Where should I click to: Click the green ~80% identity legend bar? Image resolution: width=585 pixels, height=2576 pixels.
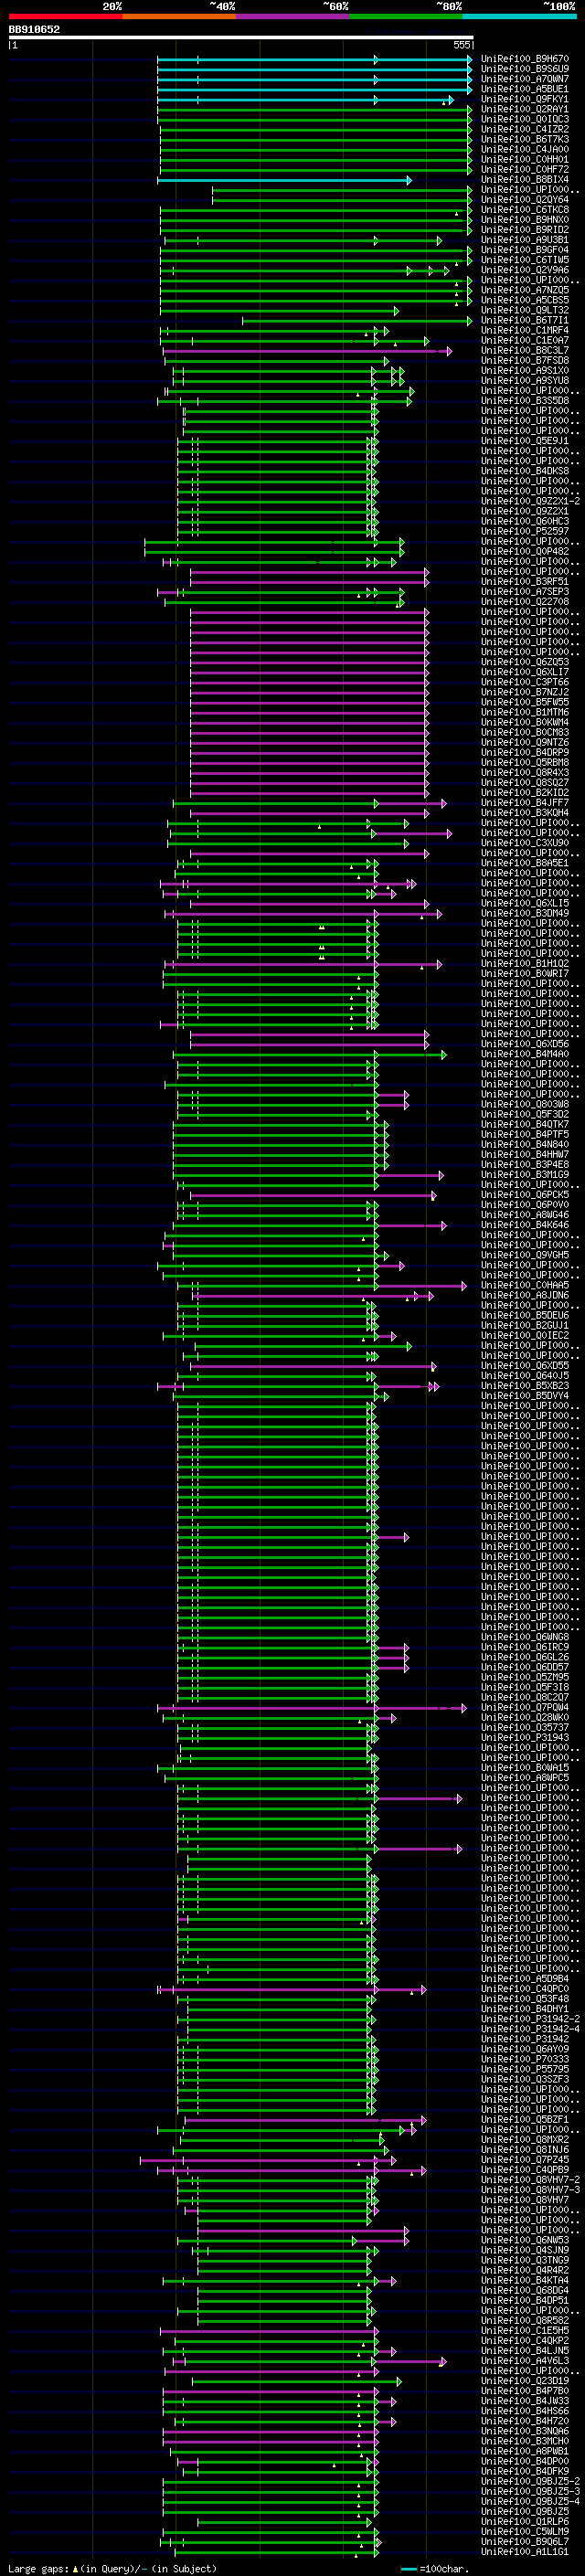[x=406, y=16]
